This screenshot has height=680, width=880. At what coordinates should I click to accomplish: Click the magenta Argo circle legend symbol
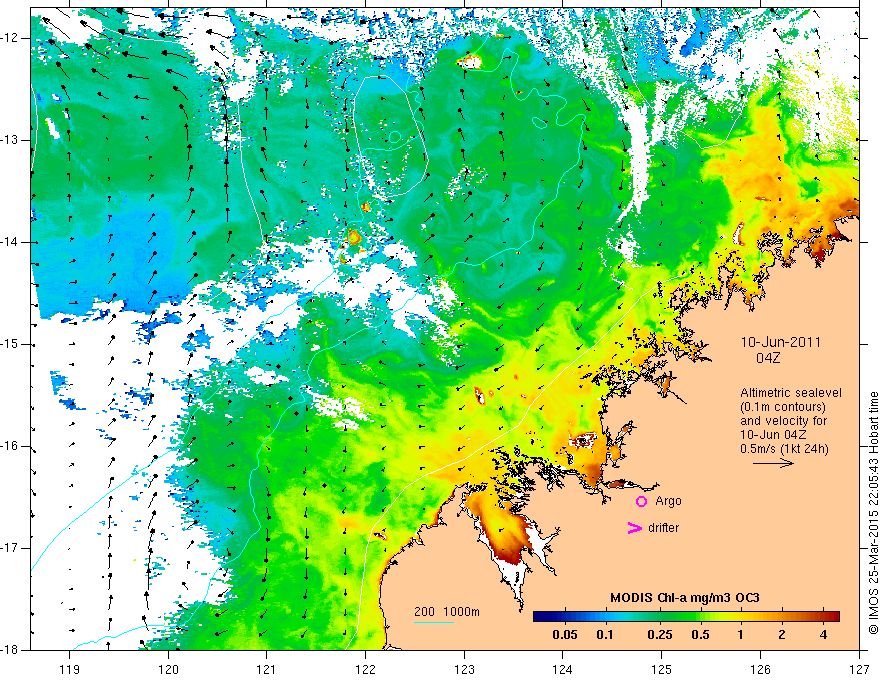pyautogui.click(x=641, y=501)
